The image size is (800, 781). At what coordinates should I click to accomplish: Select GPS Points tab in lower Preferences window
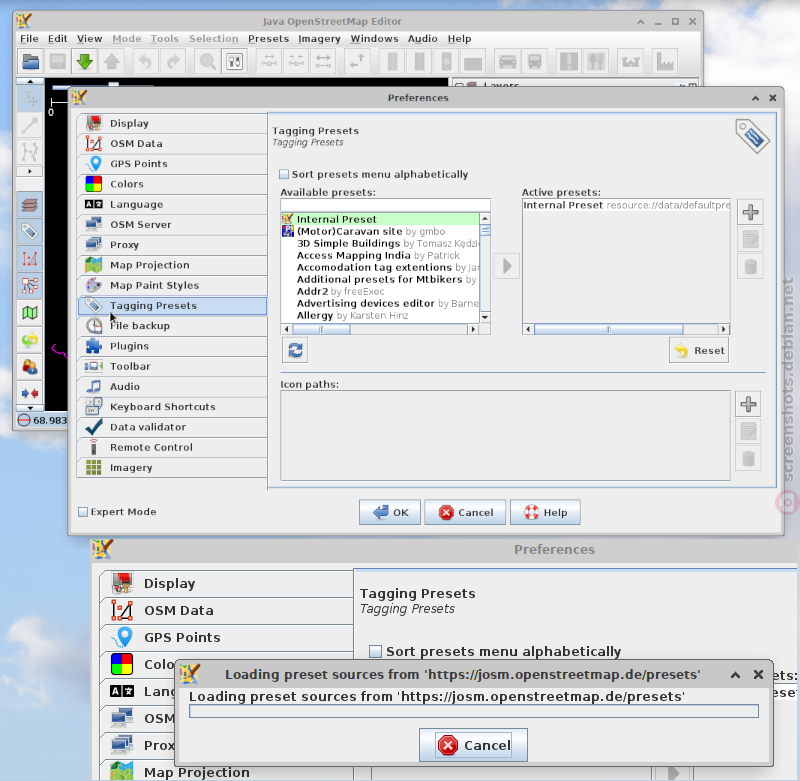227,637
